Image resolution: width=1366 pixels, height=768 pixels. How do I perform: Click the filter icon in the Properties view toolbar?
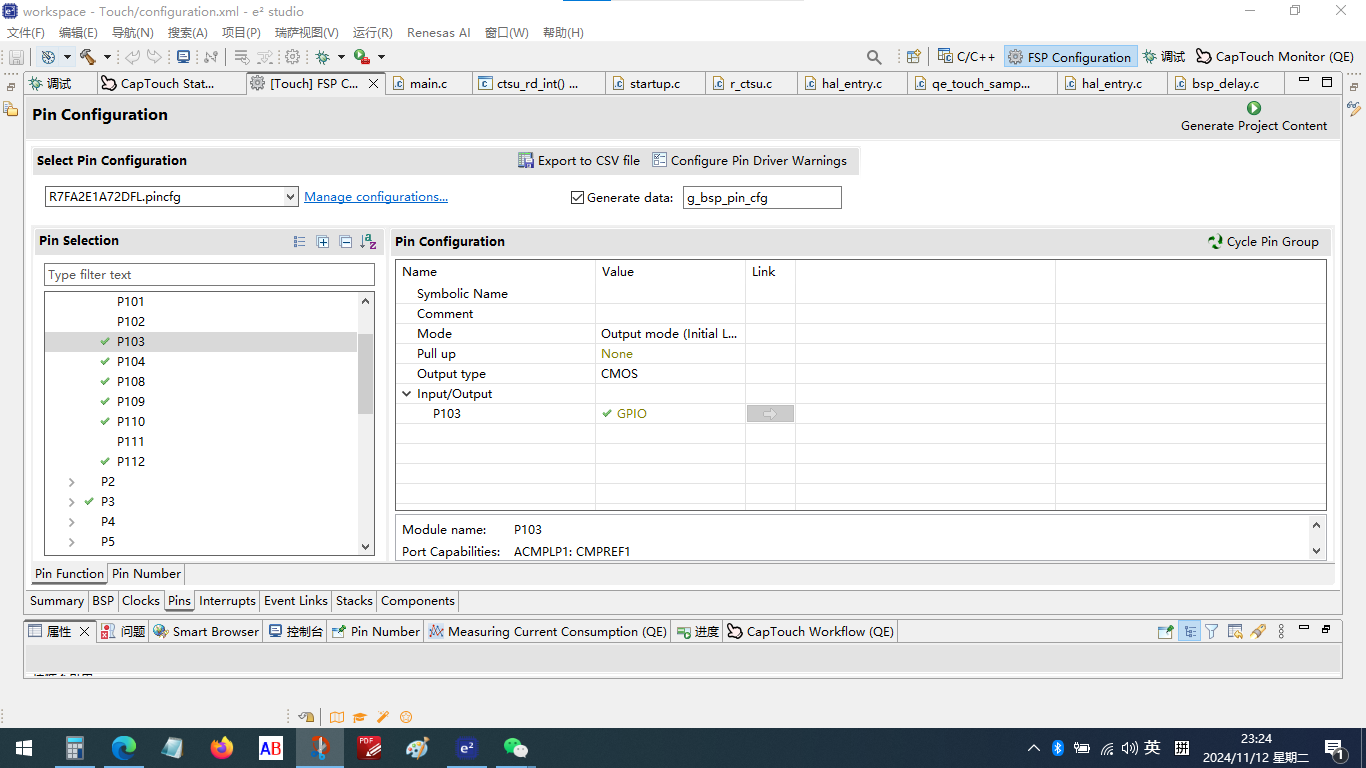pyautogui.click(x=1211, y=631)
